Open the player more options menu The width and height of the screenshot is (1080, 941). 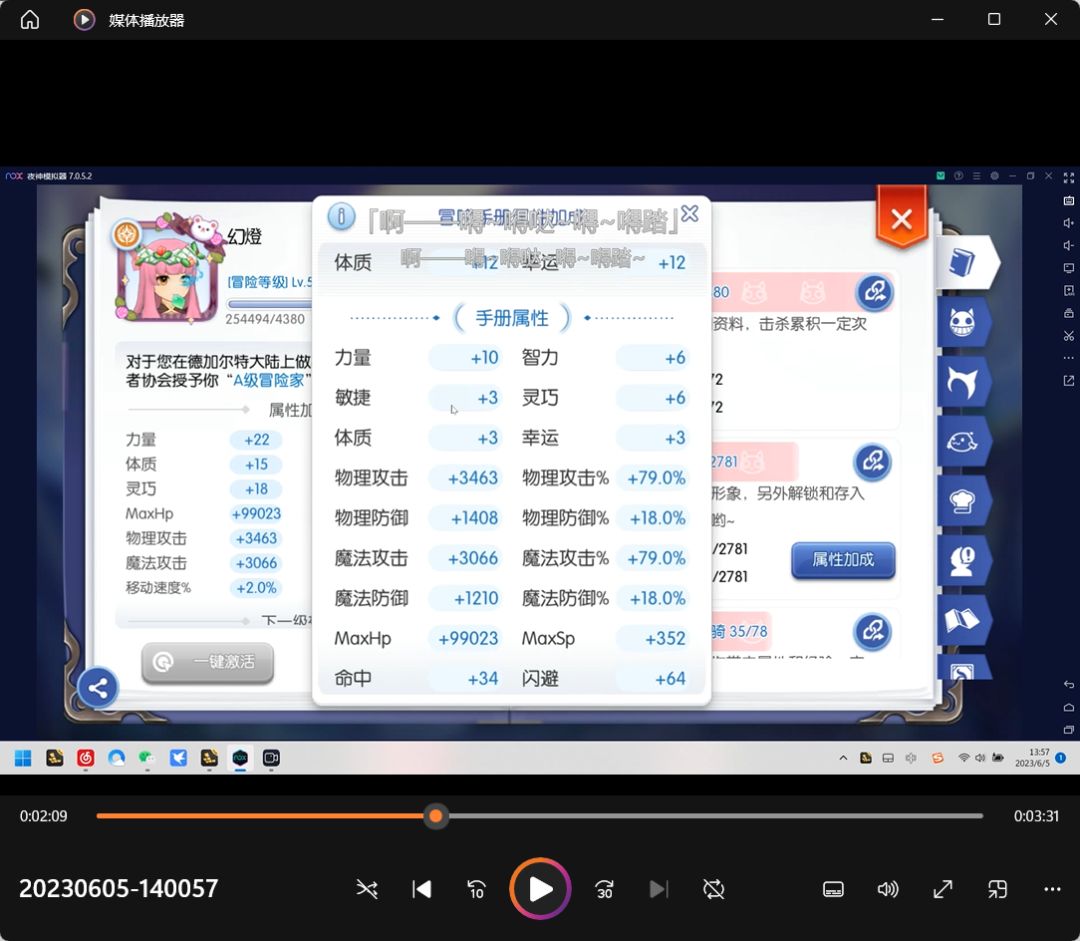coord(1052,889)
